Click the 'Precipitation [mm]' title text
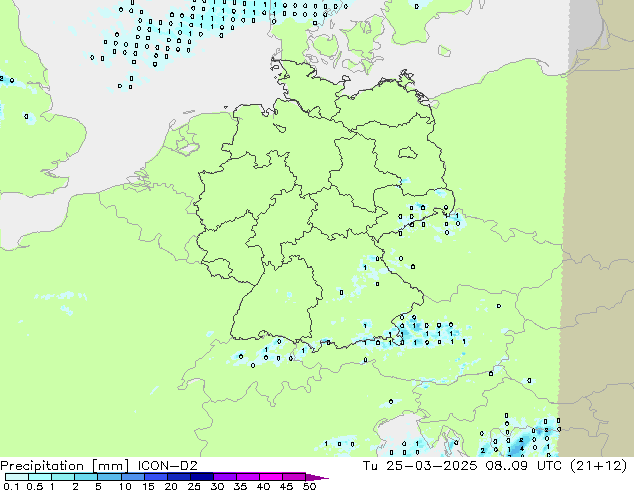 [x=64, y=466]
